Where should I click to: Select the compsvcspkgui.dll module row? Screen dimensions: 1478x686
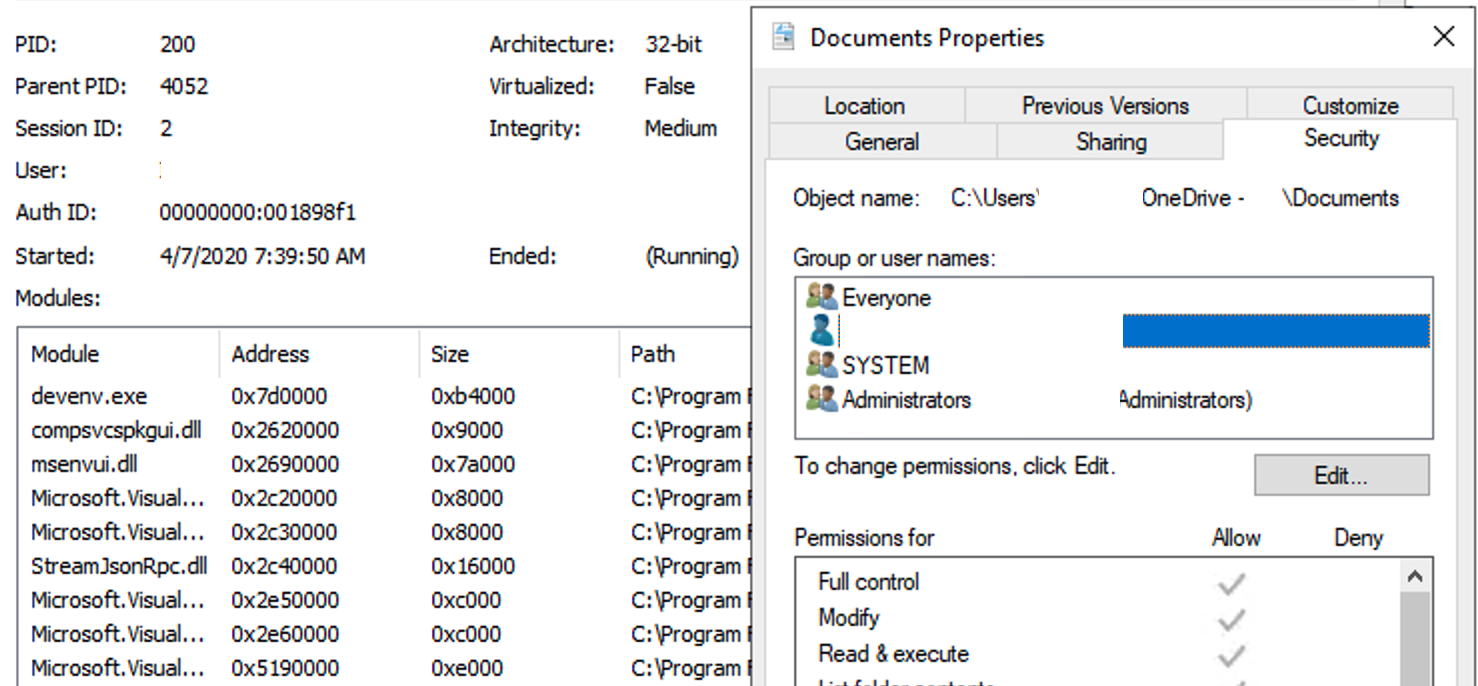384,430
